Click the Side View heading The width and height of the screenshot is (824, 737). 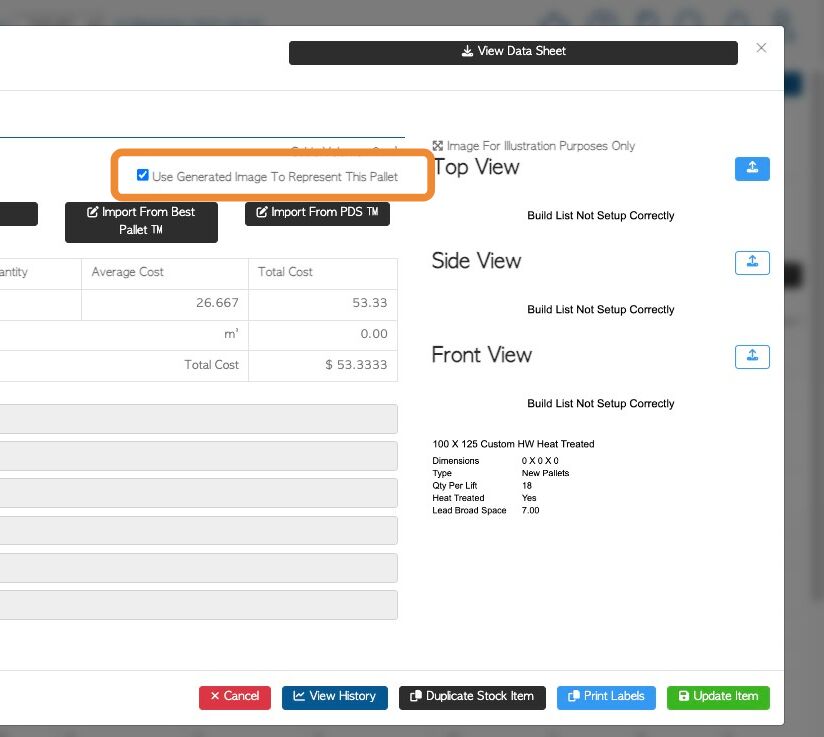click(476, 261)
